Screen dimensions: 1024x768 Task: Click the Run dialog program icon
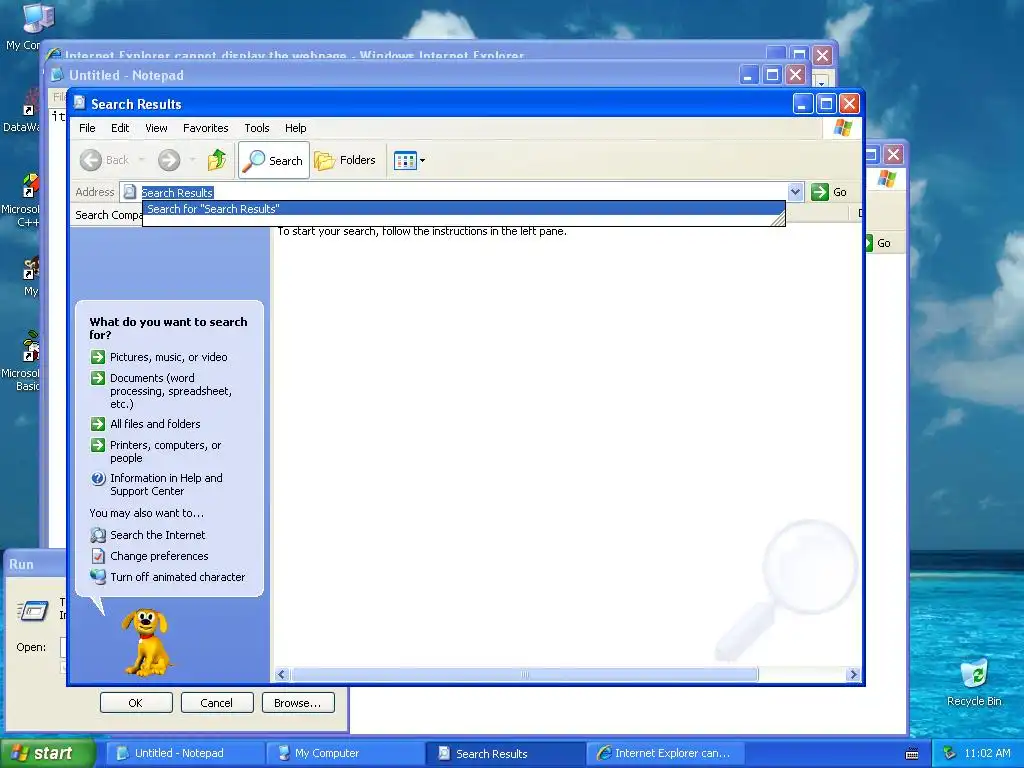pos(33,611)
